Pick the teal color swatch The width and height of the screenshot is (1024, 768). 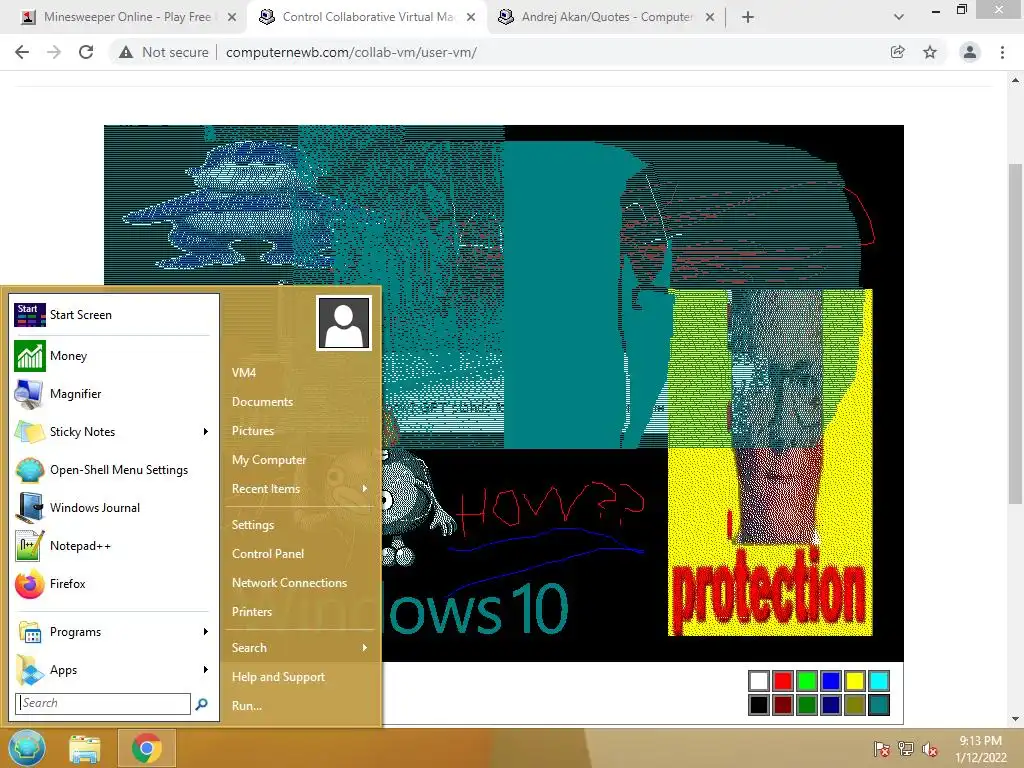879,705
